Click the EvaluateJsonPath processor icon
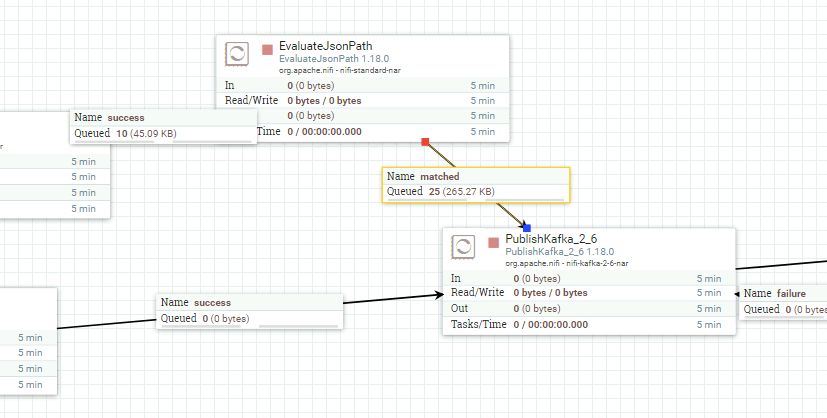Image resolution: width=827 pixels, height=418 pixels. point(237,54)
